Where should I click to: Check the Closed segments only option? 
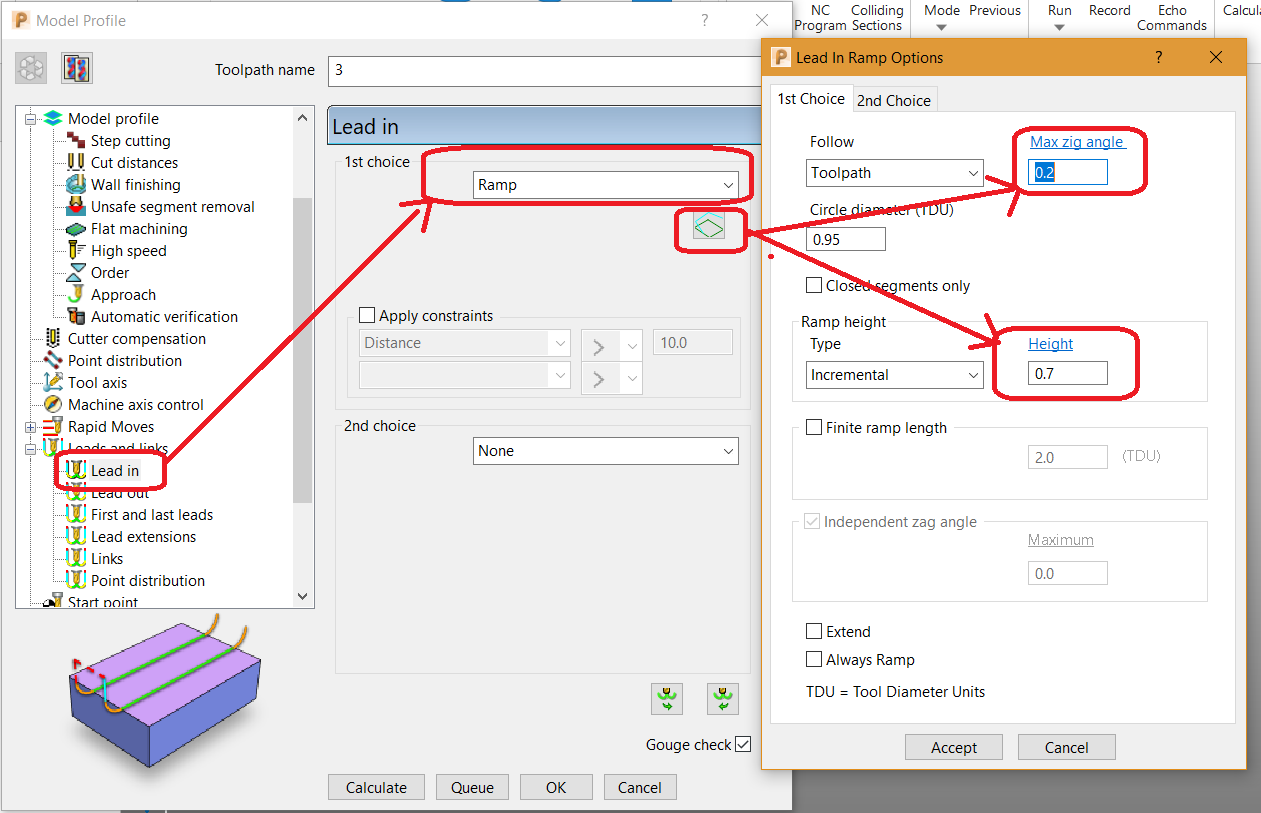pyautogui.click(x=814, y=285)
